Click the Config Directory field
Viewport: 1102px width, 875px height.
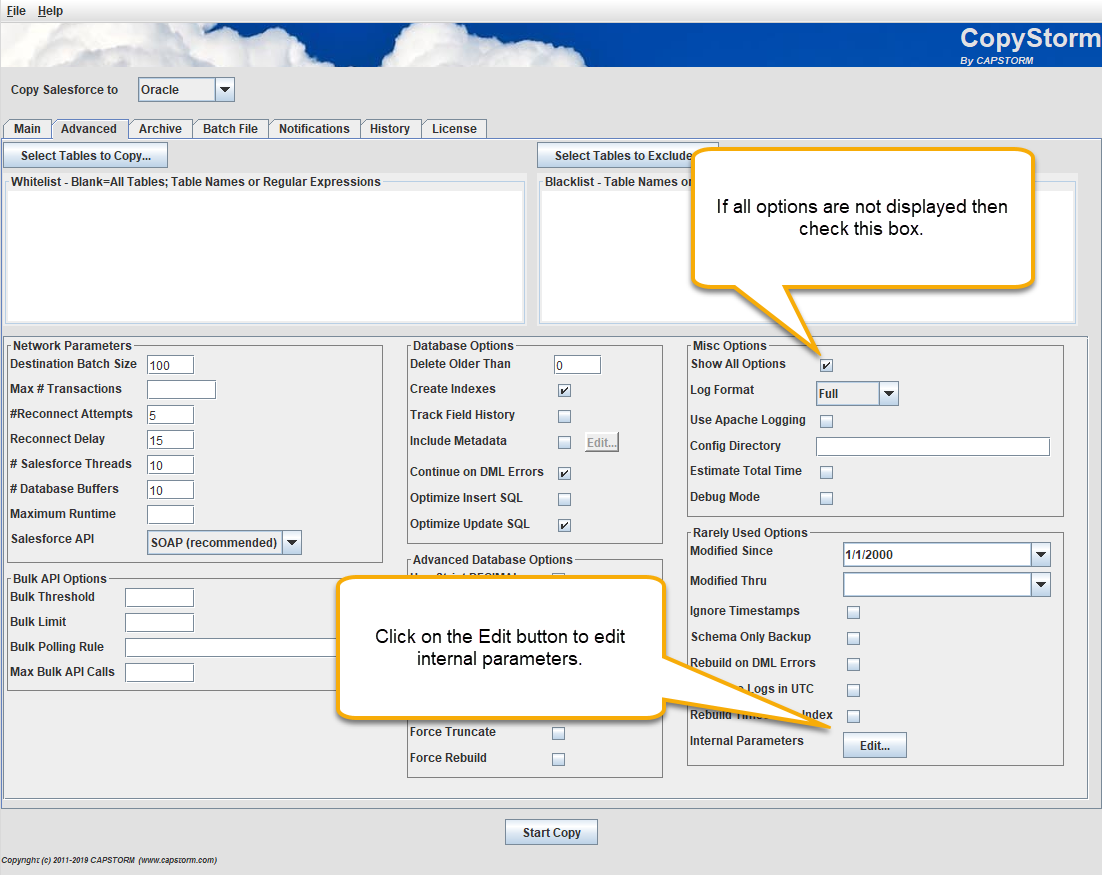coord(933,446)
